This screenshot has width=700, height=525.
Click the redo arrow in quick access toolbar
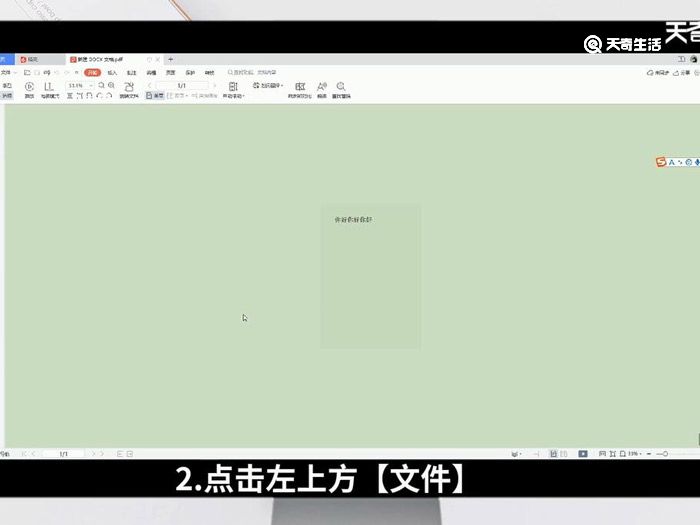(67, 72)
